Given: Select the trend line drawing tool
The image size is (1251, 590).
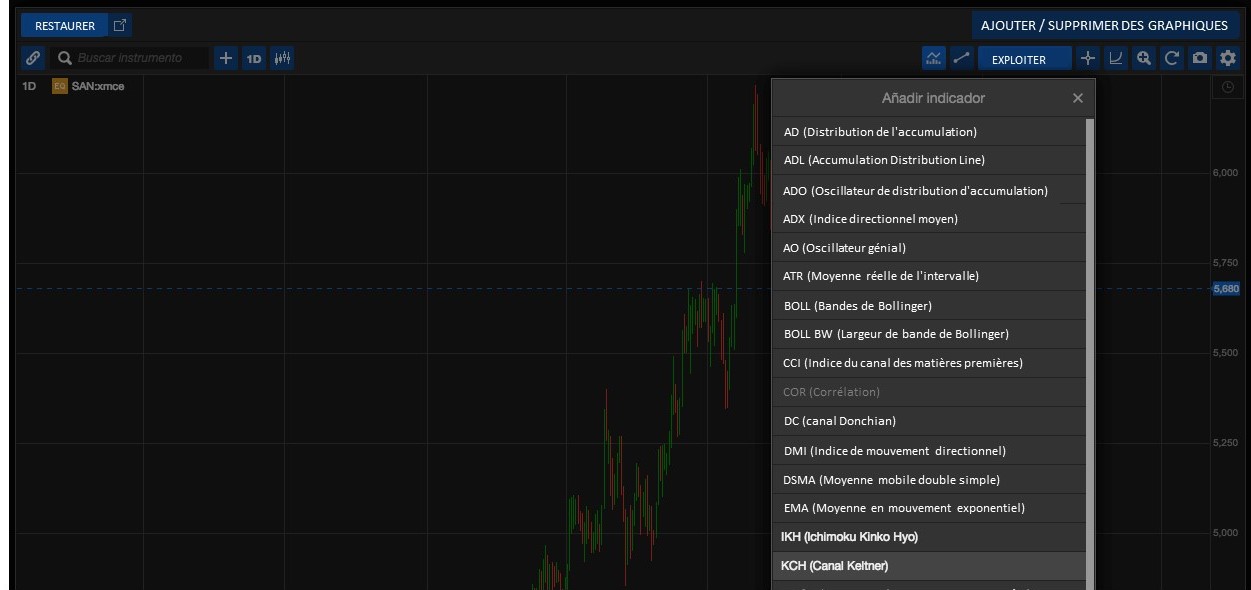Looking at the screenshot, I should 961,58.
